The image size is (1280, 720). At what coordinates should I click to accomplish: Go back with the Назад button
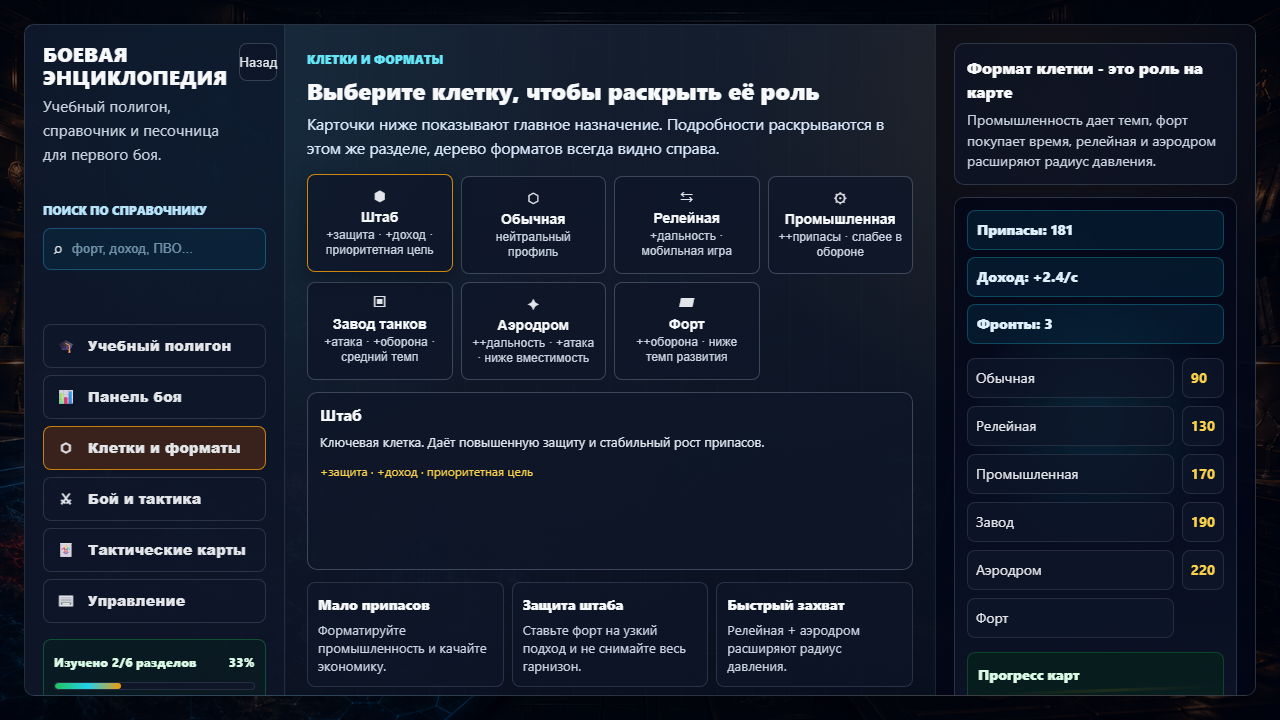click(258, 62)
